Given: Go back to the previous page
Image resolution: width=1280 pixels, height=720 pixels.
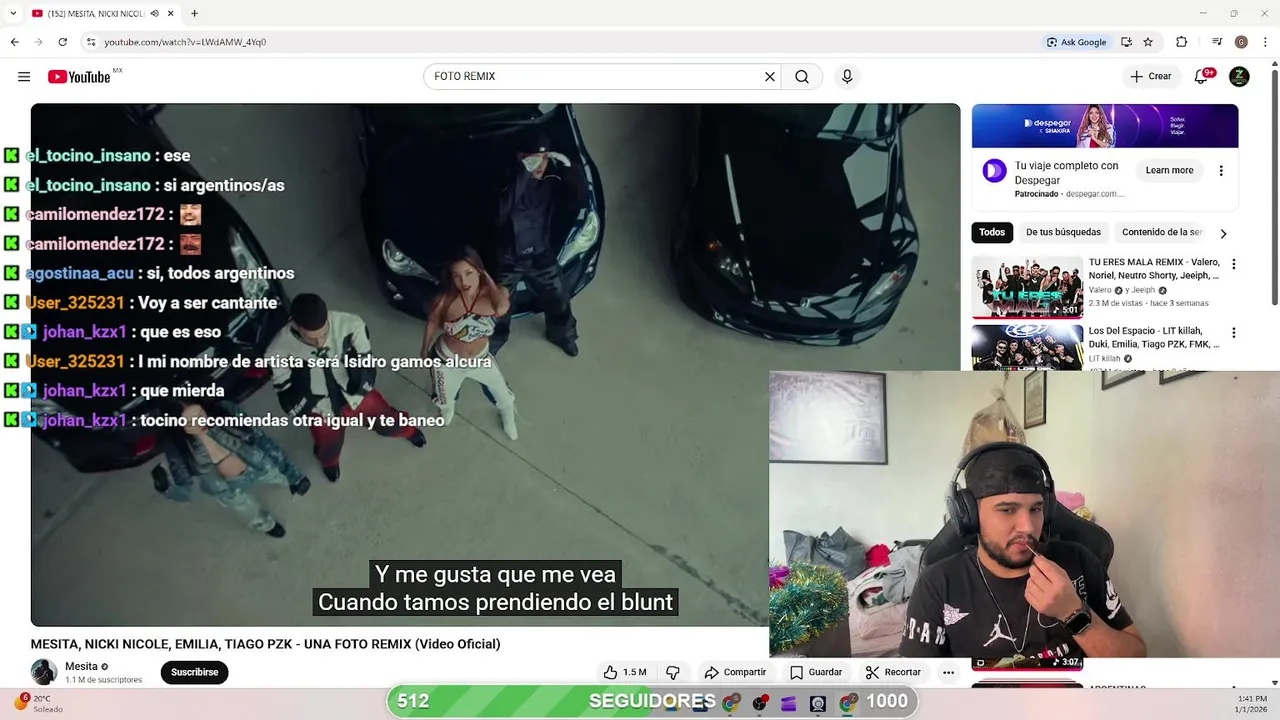Looking at the screenshot, I should (14, 42).
